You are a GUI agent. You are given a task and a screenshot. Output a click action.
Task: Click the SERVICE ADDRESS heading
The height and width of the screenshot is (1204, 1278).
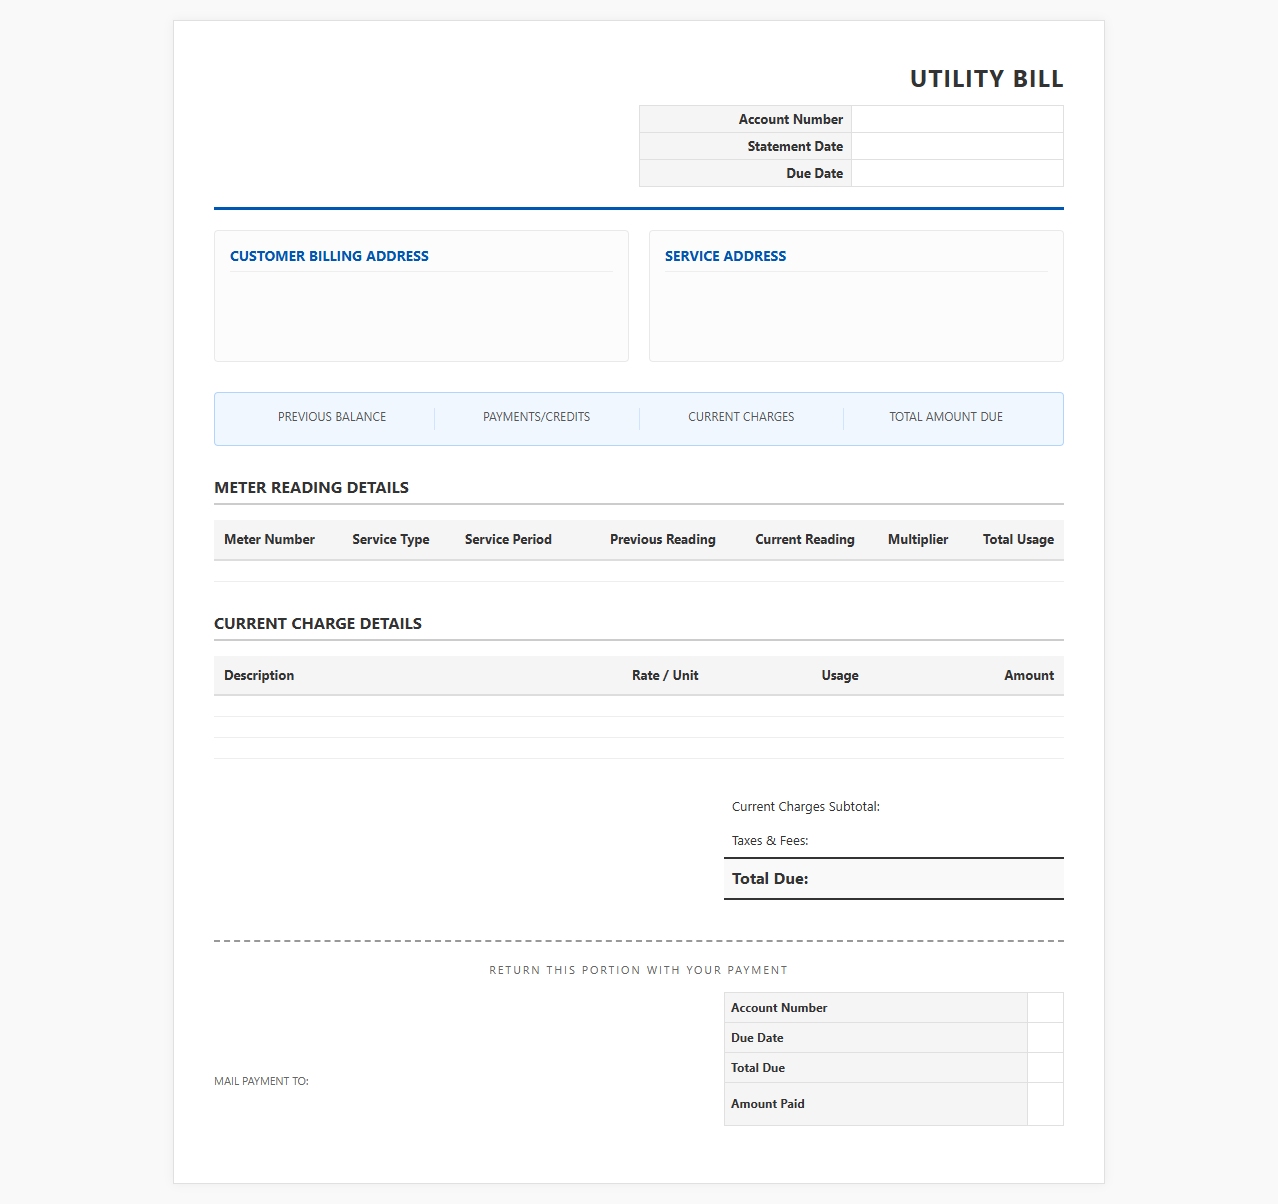(725, 256)
